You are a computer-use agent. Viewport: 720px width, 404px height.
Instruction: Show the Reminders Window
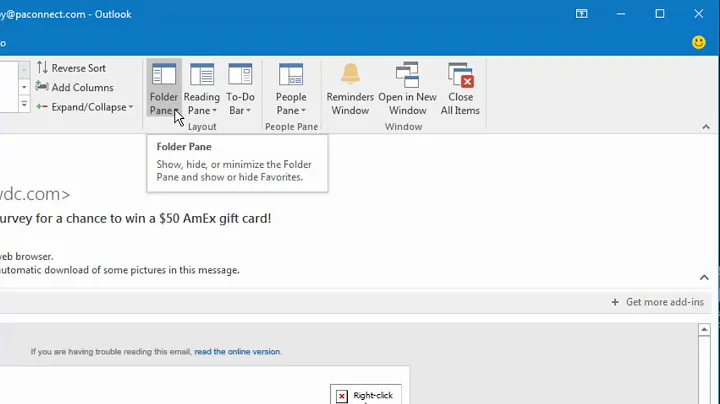pos(350,89)
